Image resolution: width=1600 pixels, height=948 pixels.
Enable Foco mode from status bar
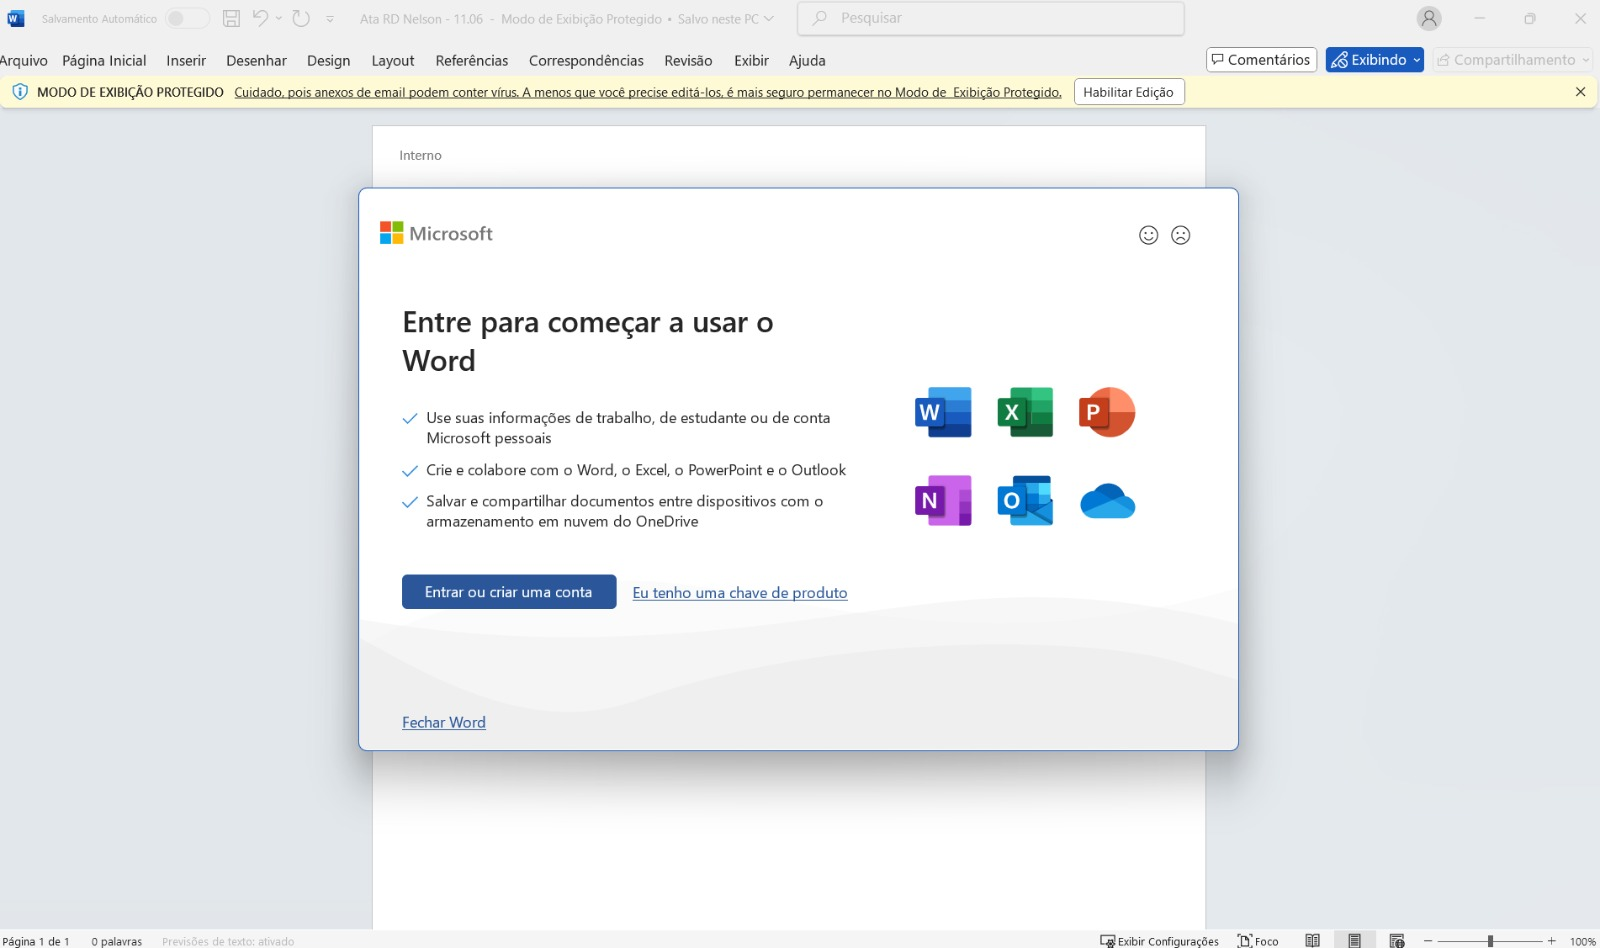pyautogui.click(x=1258, y=941)
